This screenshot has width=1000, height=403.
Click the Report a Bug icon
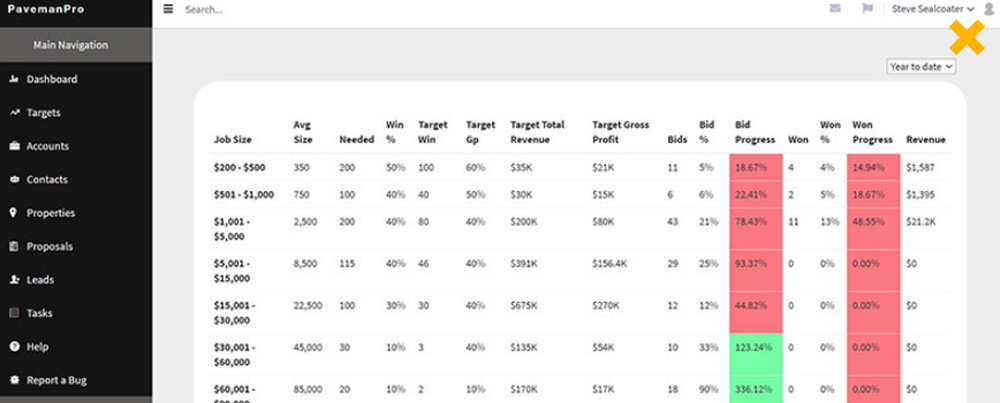(14, 380)
